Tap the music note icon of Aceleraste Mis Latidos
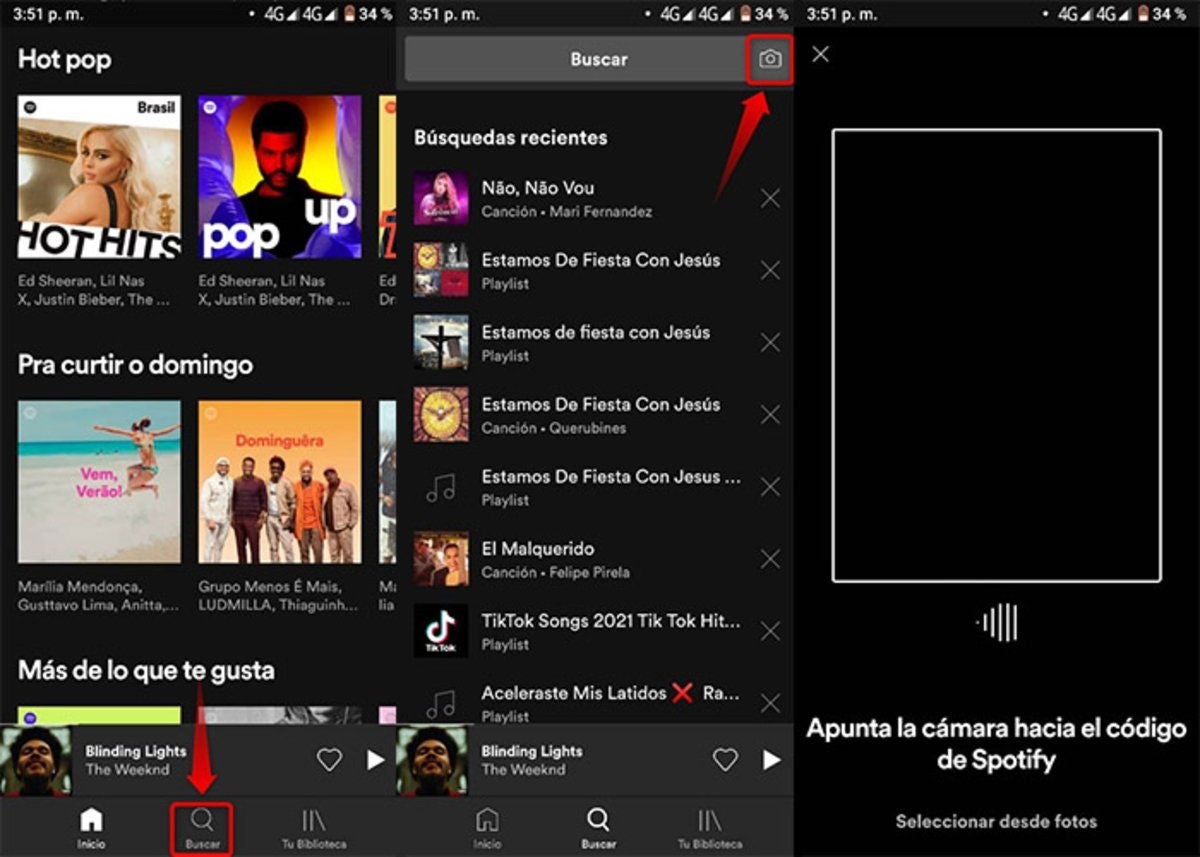1200x857 pixels. (441, 702)
